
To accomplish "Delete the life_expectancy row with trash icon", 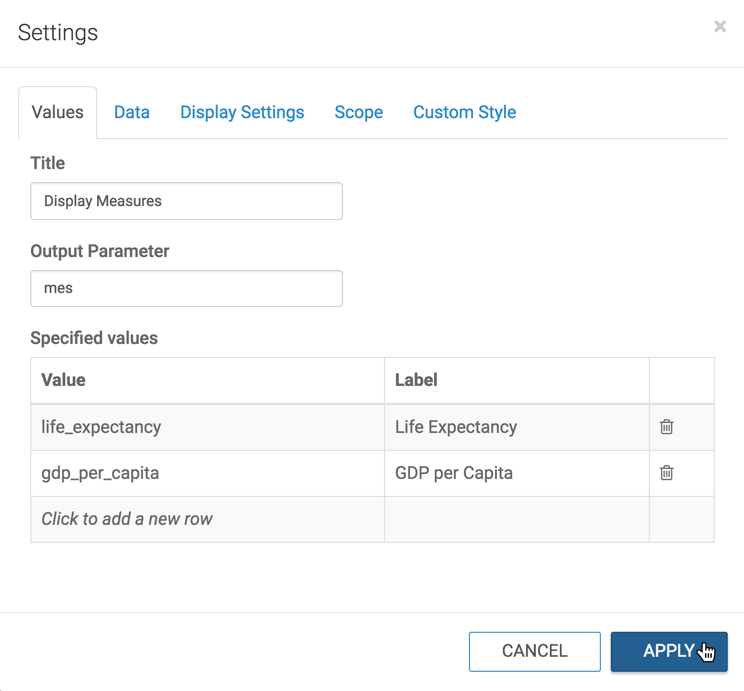I will click(666, 427).
